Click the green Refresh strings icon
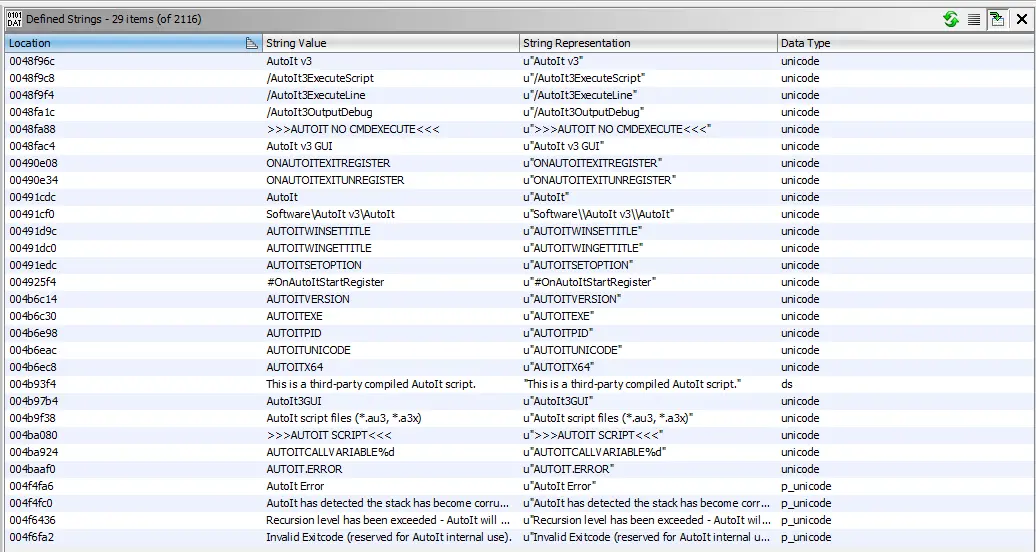Image resolution: width=1036 pixels, height=552 pixels. (x=951, y=19)
